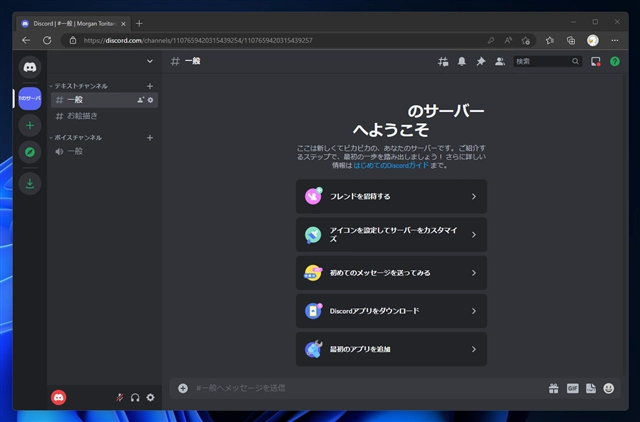
Task: Expand the server name dropdown arrow
Action: click(x=150, y=62)
